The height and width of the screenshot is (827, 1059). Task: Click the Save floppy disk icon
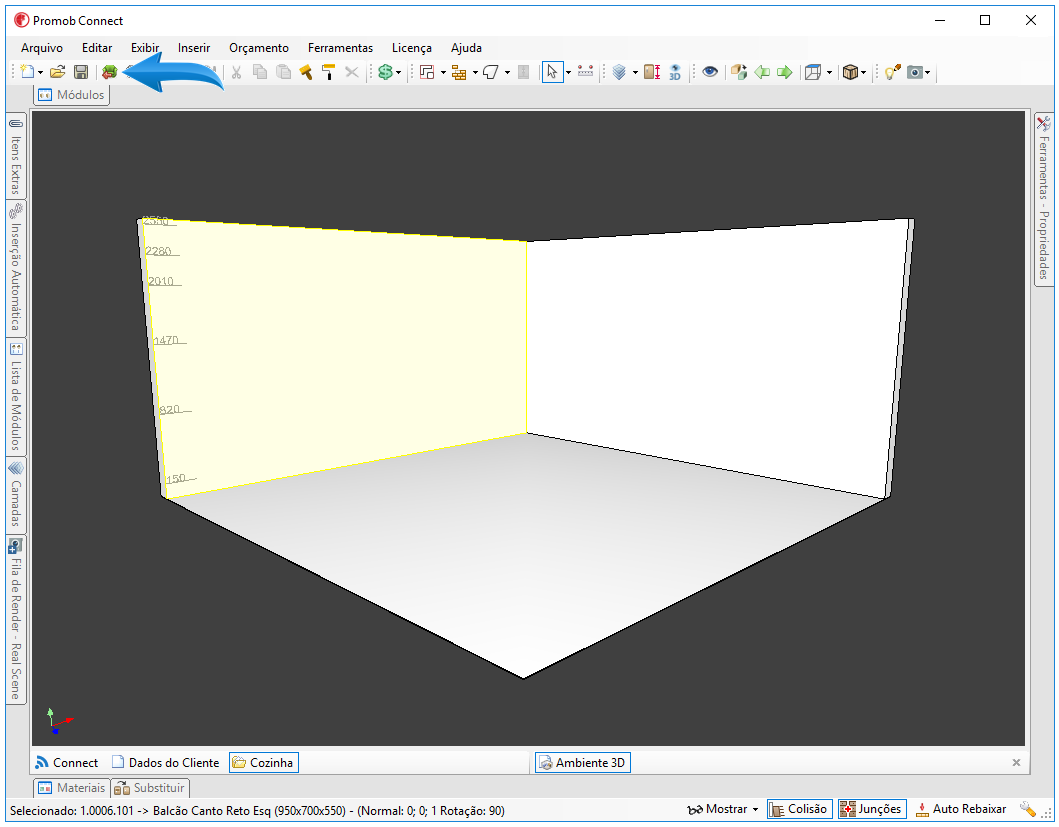coord(81,72)
